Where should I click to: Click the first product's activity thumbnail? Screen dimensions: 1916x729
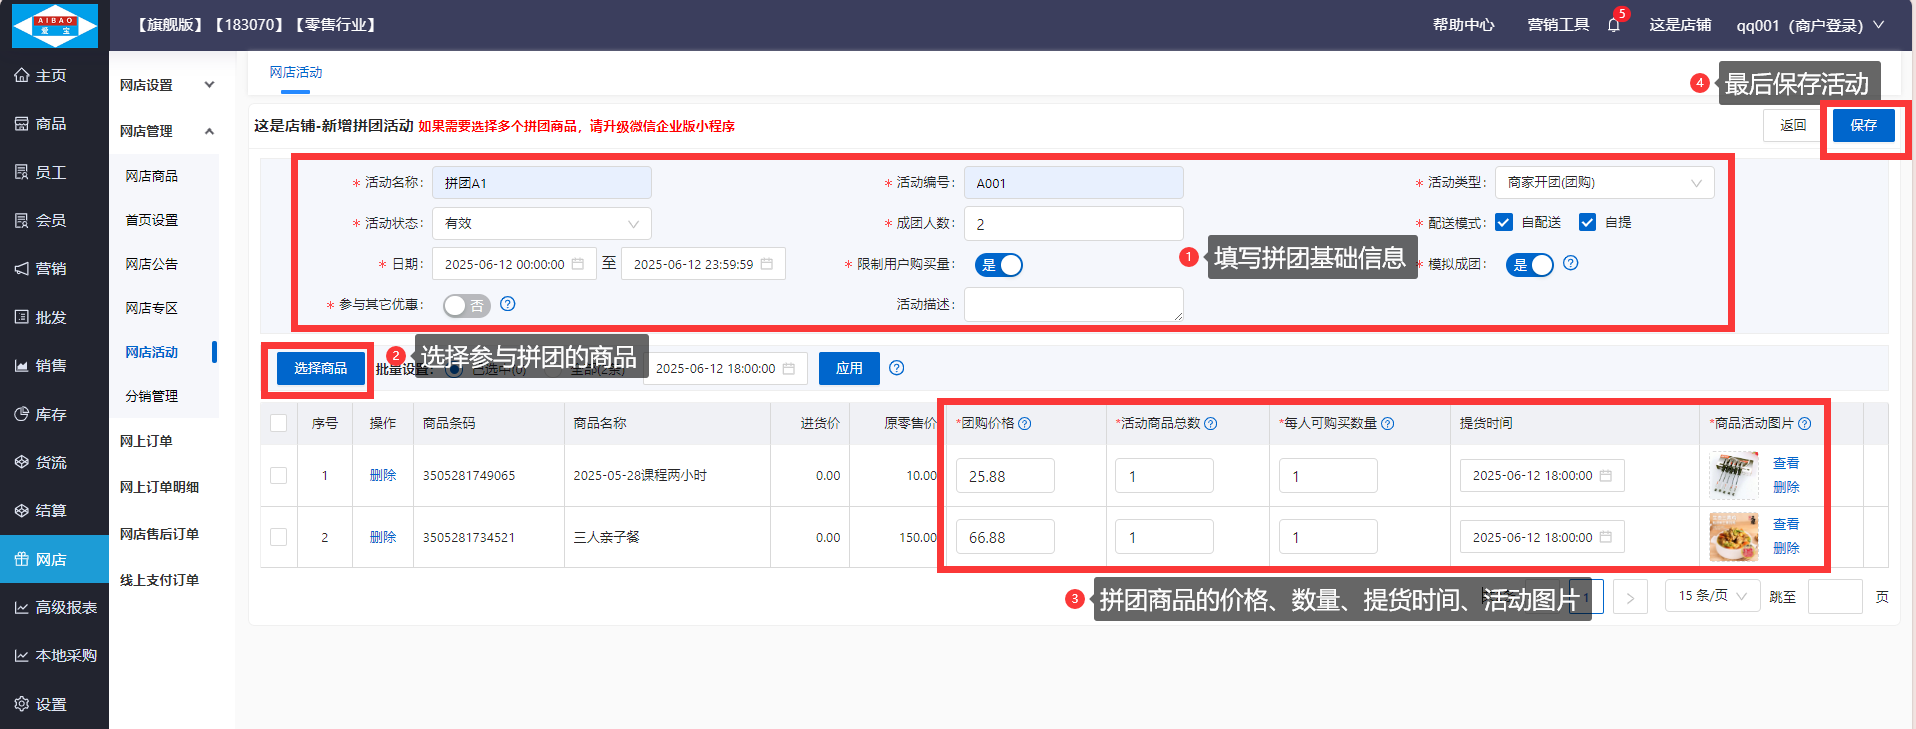(x=1733, y=476)
